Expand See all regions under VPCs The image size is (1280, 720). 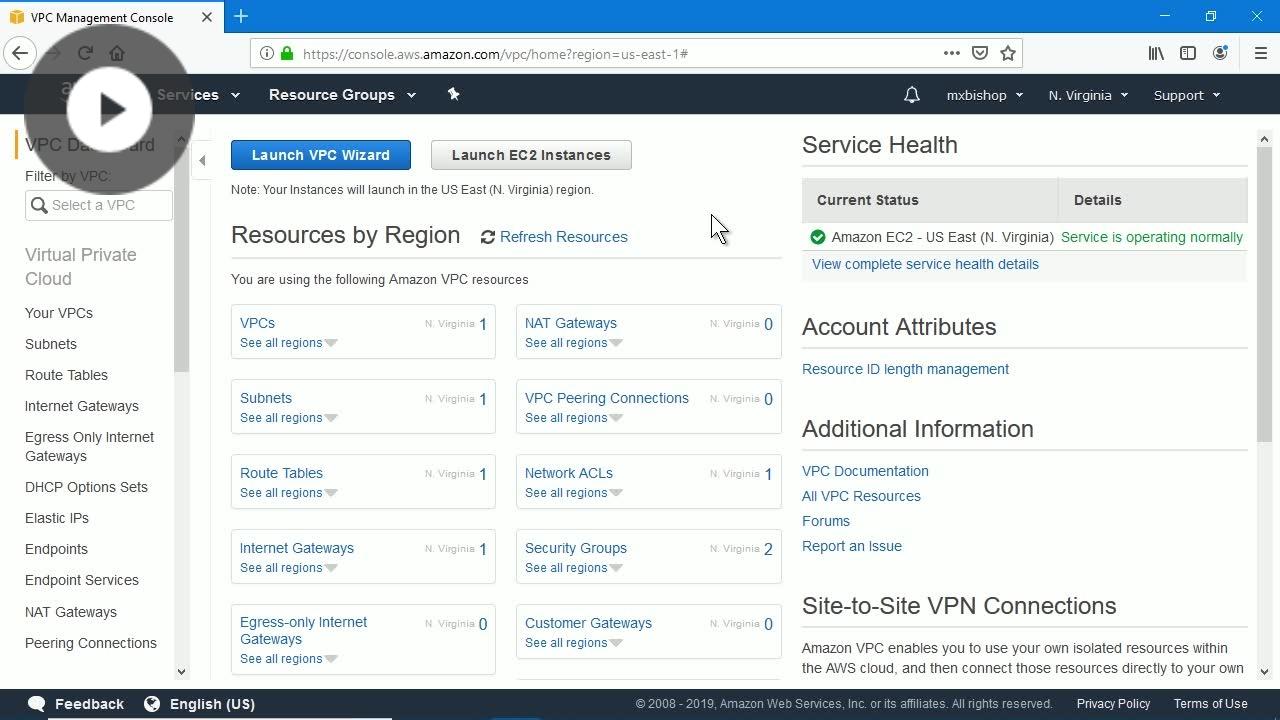click(x=288, y=343)
